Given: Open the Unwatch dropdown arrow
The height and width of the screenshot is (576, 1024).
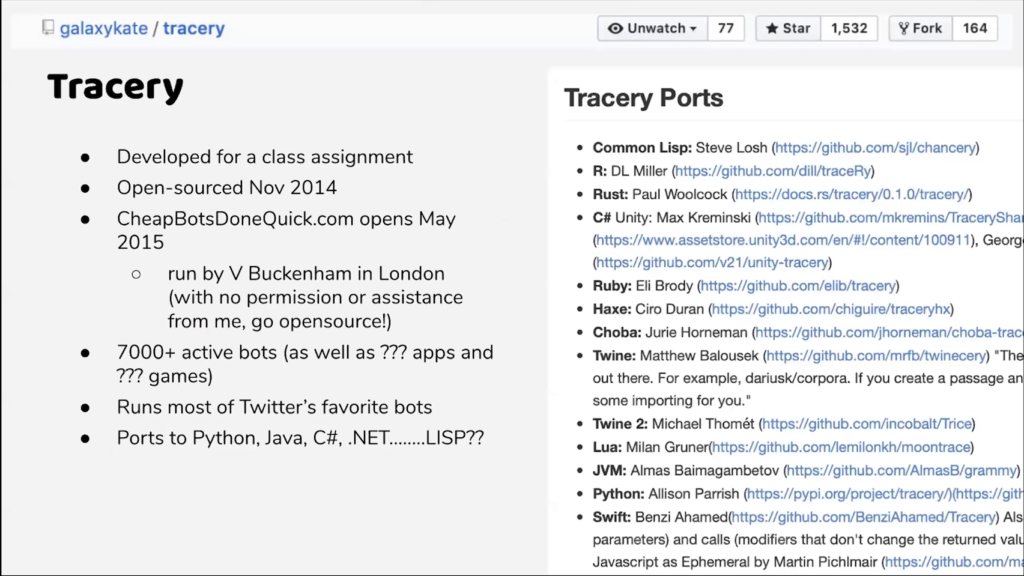Looking at the screenshot, I should tap(694, 29).
